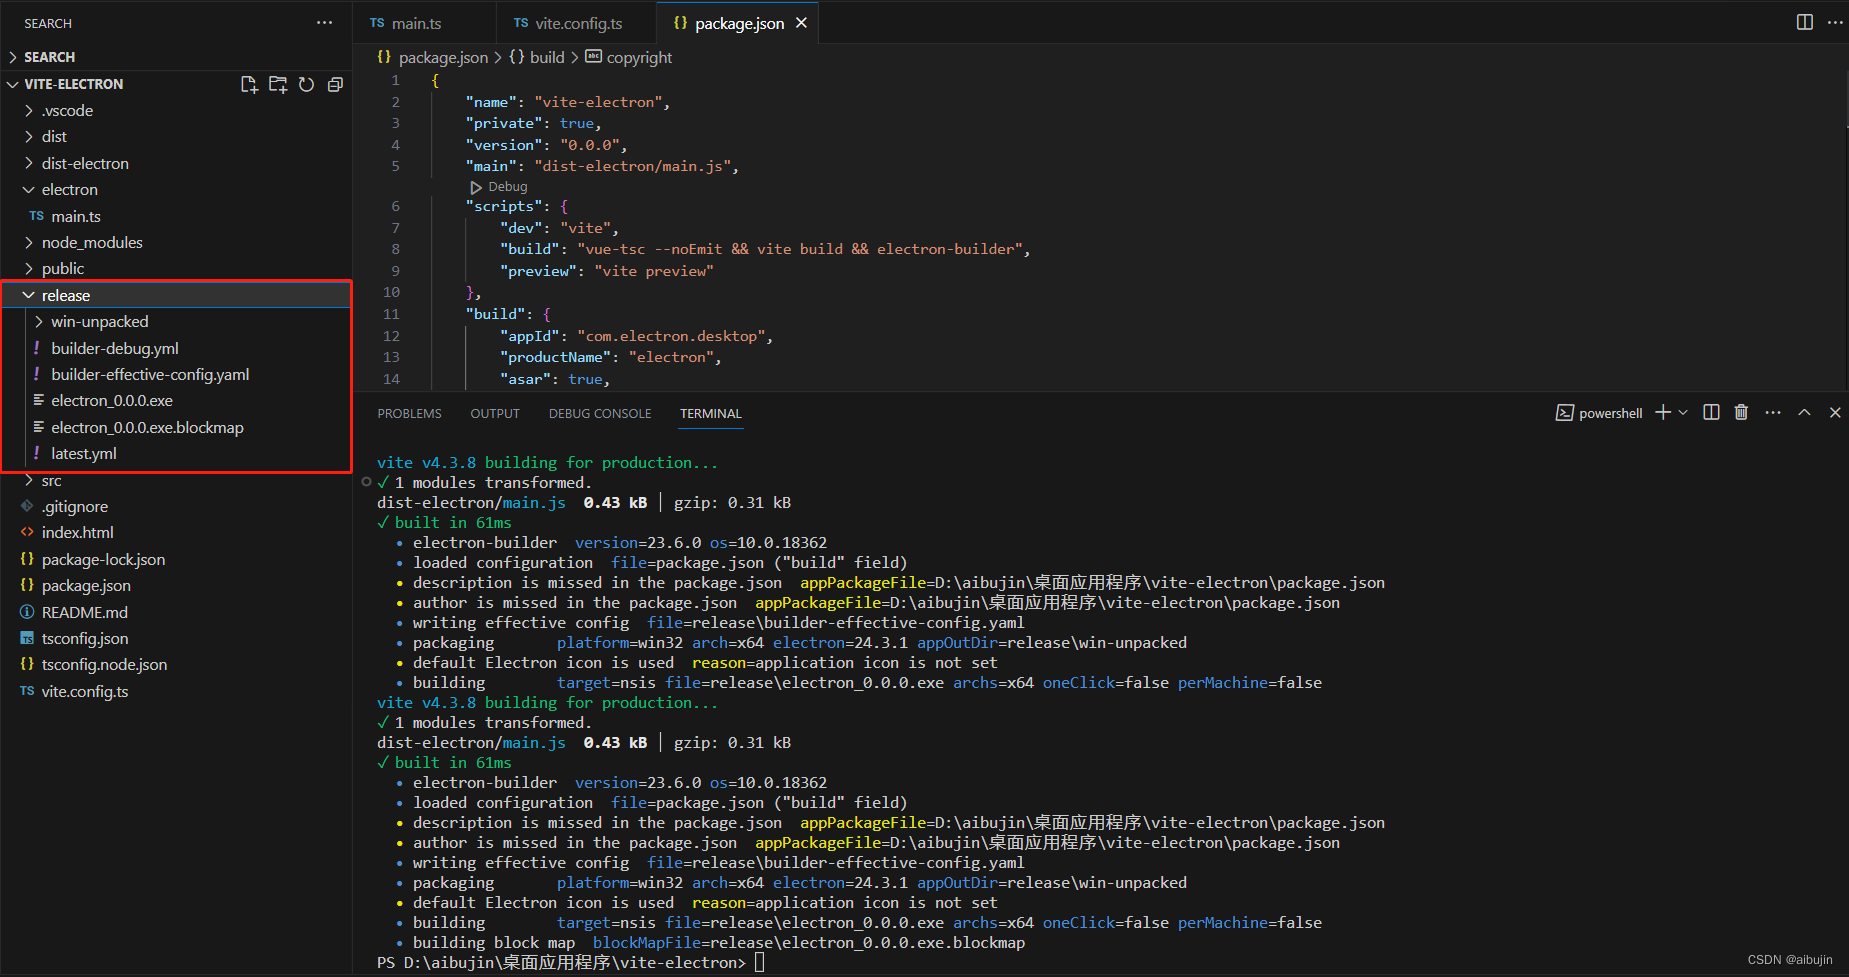This screenshot has width=1849, height=977.
Task: Select the powershell terminal label
Action: [x=1599, y=413]
